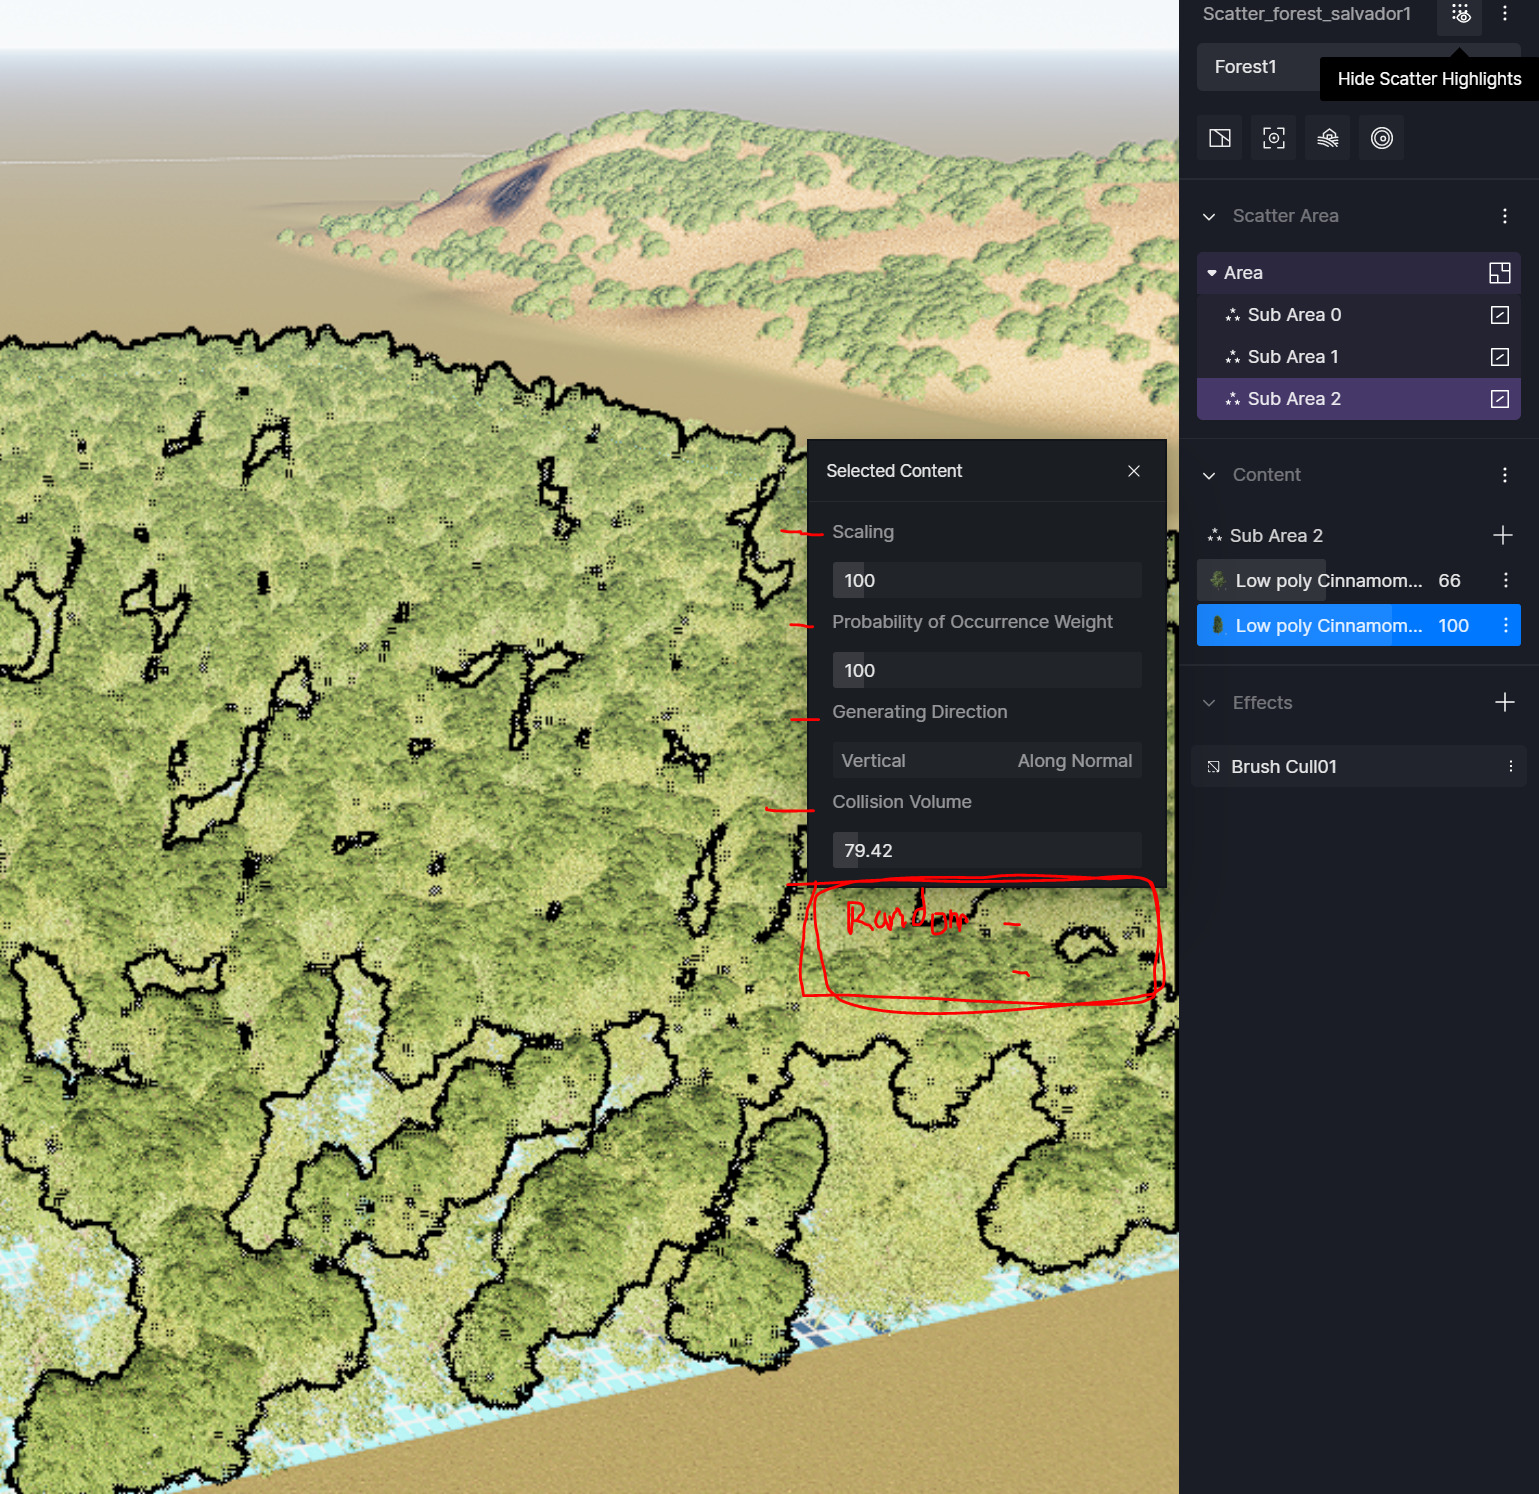The width and height of the screenshot is (1539, 1494).
Task: Open the Scatter Area three-dot menu
Action: tap(1504, 216)
